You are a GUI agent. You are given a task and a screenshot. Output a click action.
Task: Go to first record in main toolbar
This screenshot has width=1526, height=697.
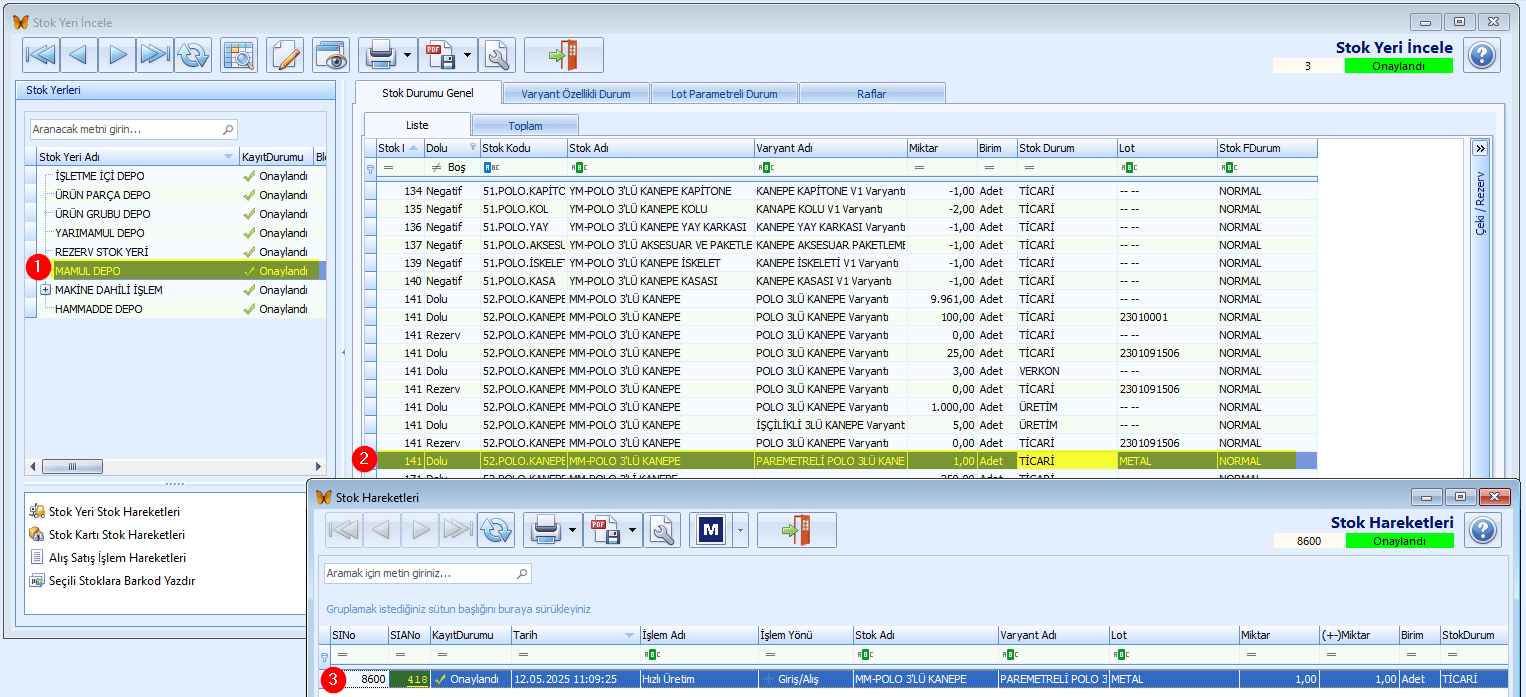tap(40, 55)
